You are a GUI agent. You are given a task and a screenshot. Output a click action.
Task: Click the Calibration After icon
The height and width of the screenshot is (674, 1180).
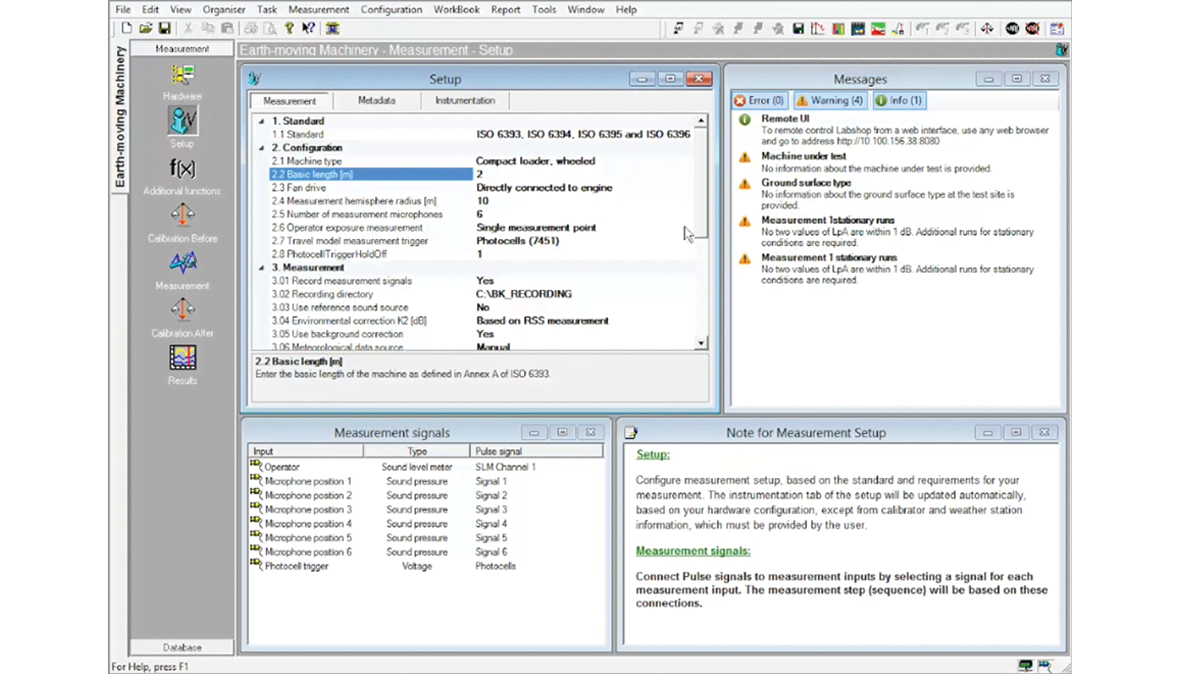(182, 311)
